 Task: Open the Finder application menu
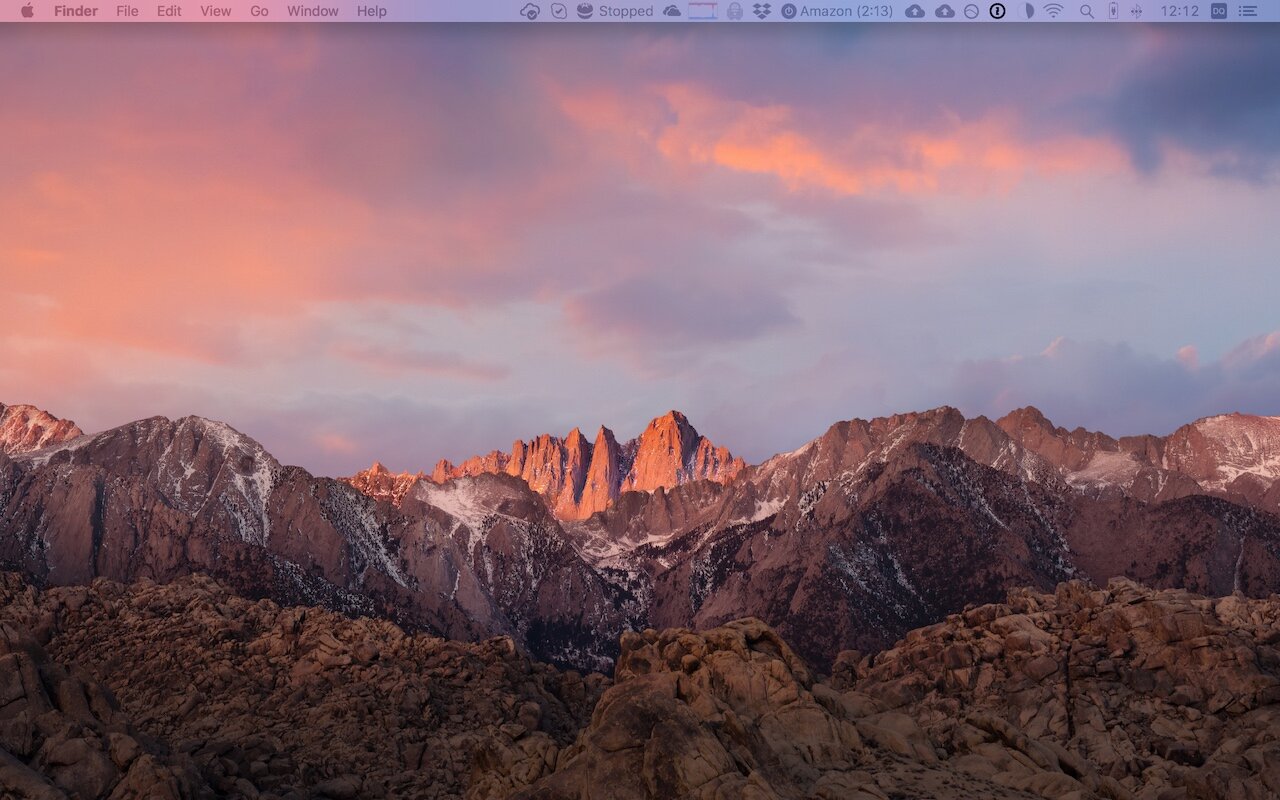coord(76,11)
